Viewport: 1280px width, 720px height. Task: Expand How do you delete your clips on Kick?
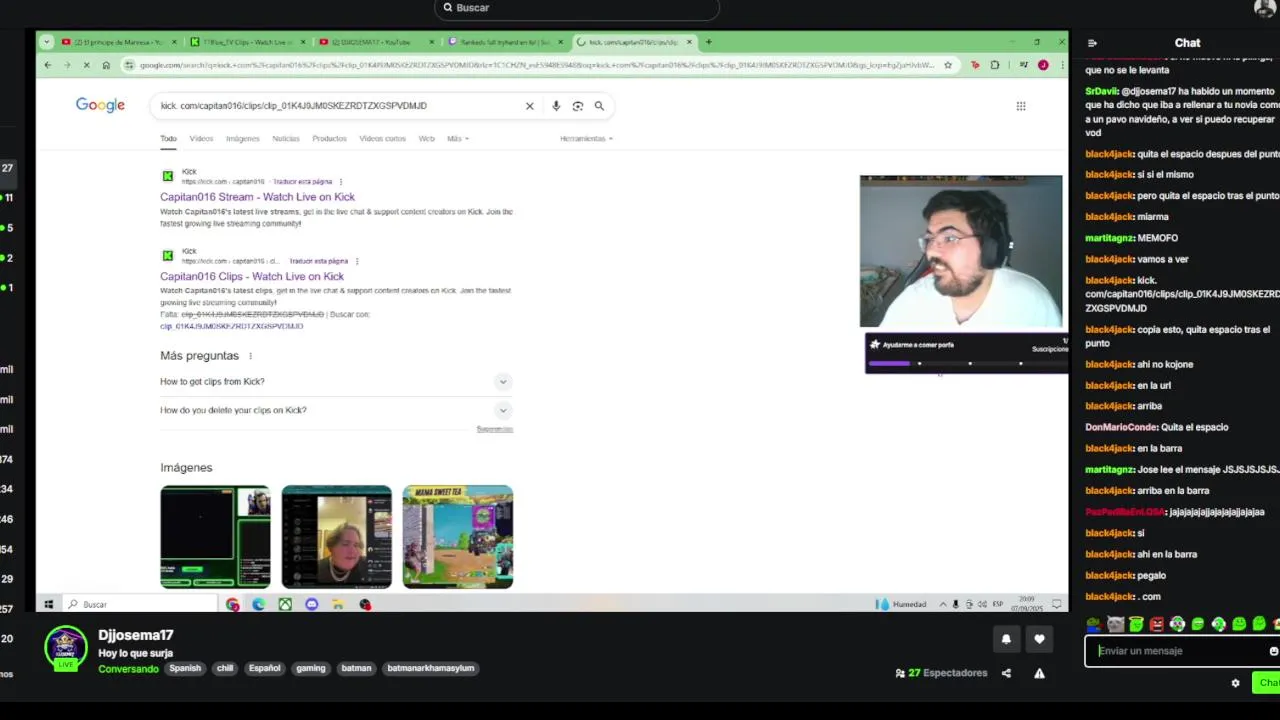pos(336,410)
